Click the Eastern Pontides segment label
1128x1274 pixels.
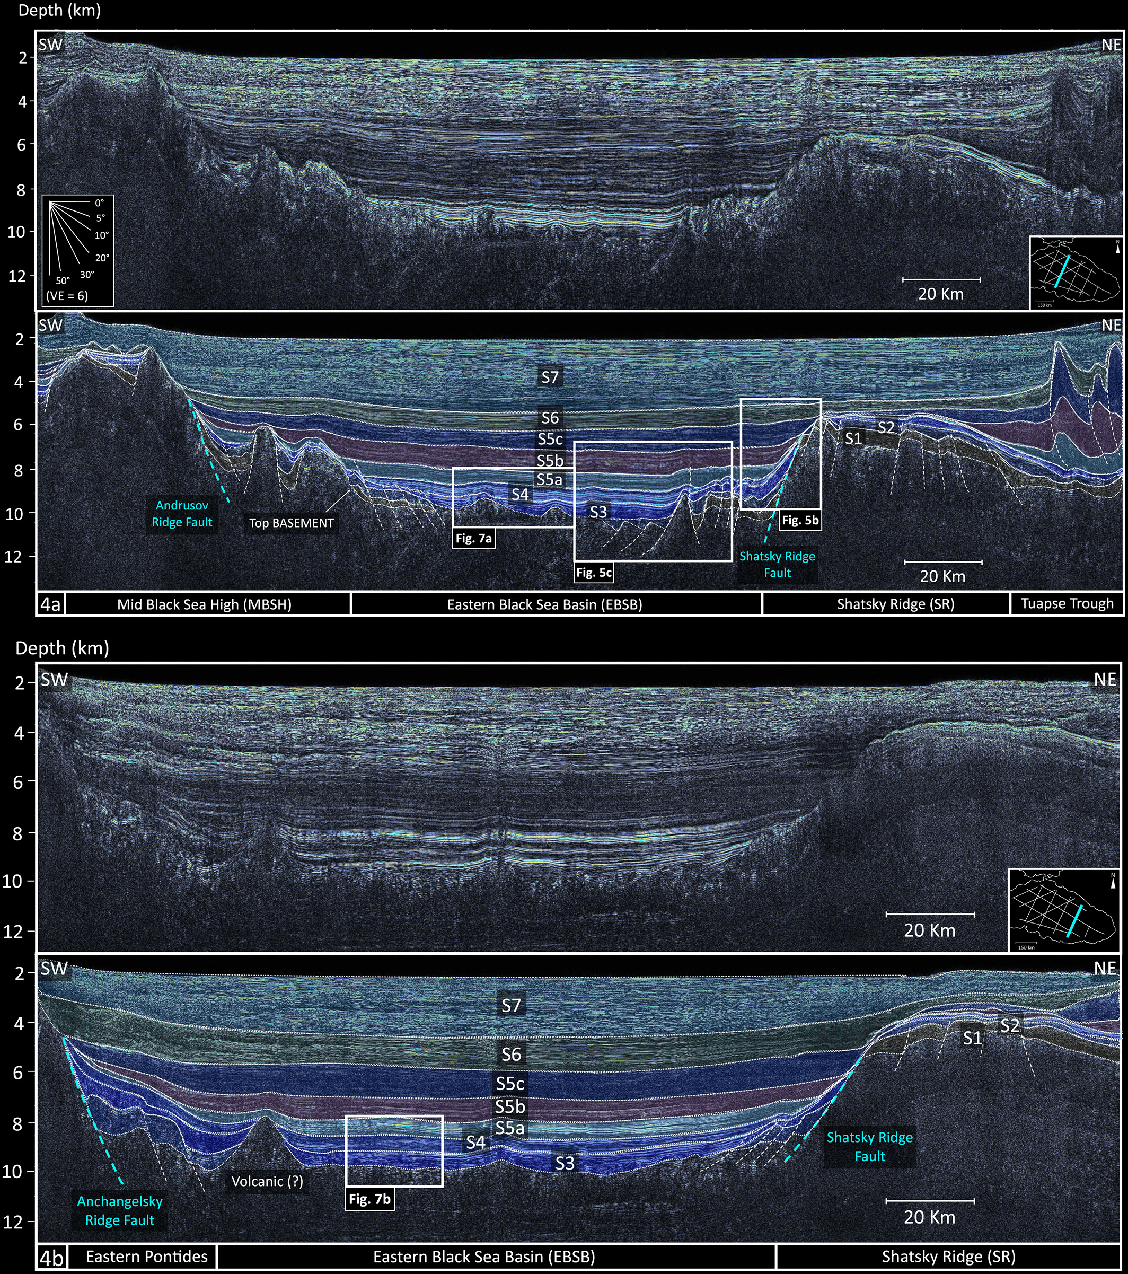(x=146, y=1257)
